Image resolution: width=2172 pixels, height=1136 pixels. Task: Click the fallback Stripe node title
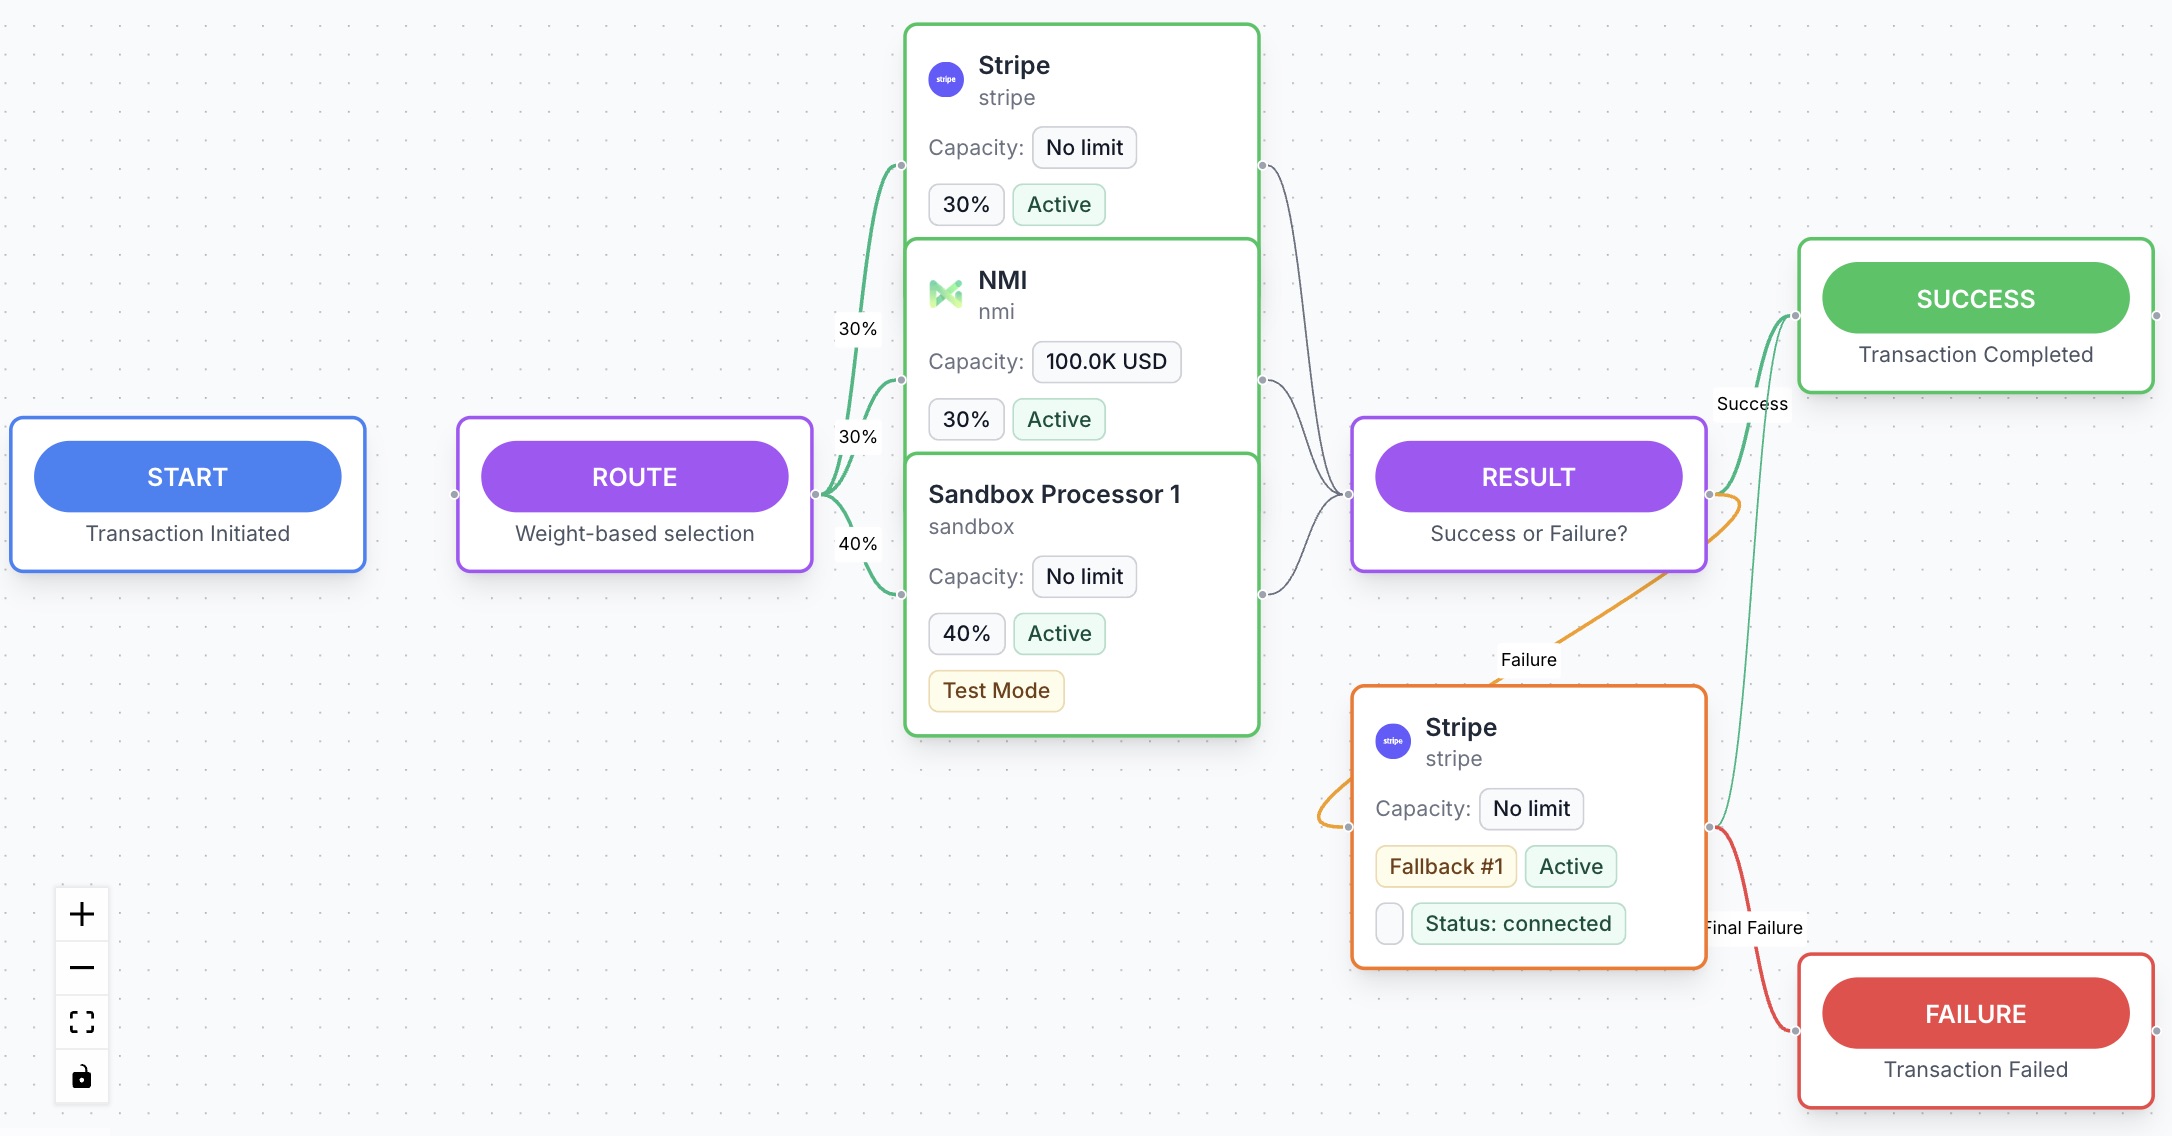click(1461, 727)
